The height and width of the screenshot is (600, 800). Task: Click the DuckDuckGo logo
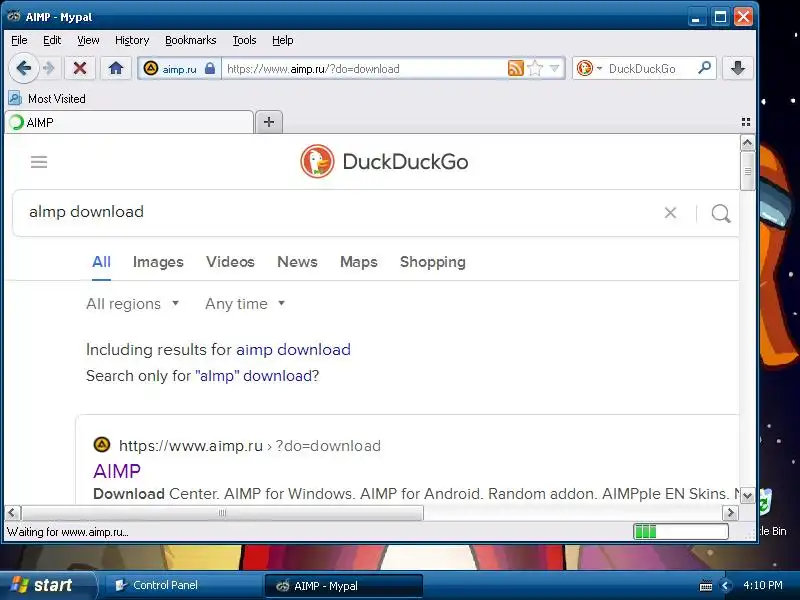(x=384, y=162)
